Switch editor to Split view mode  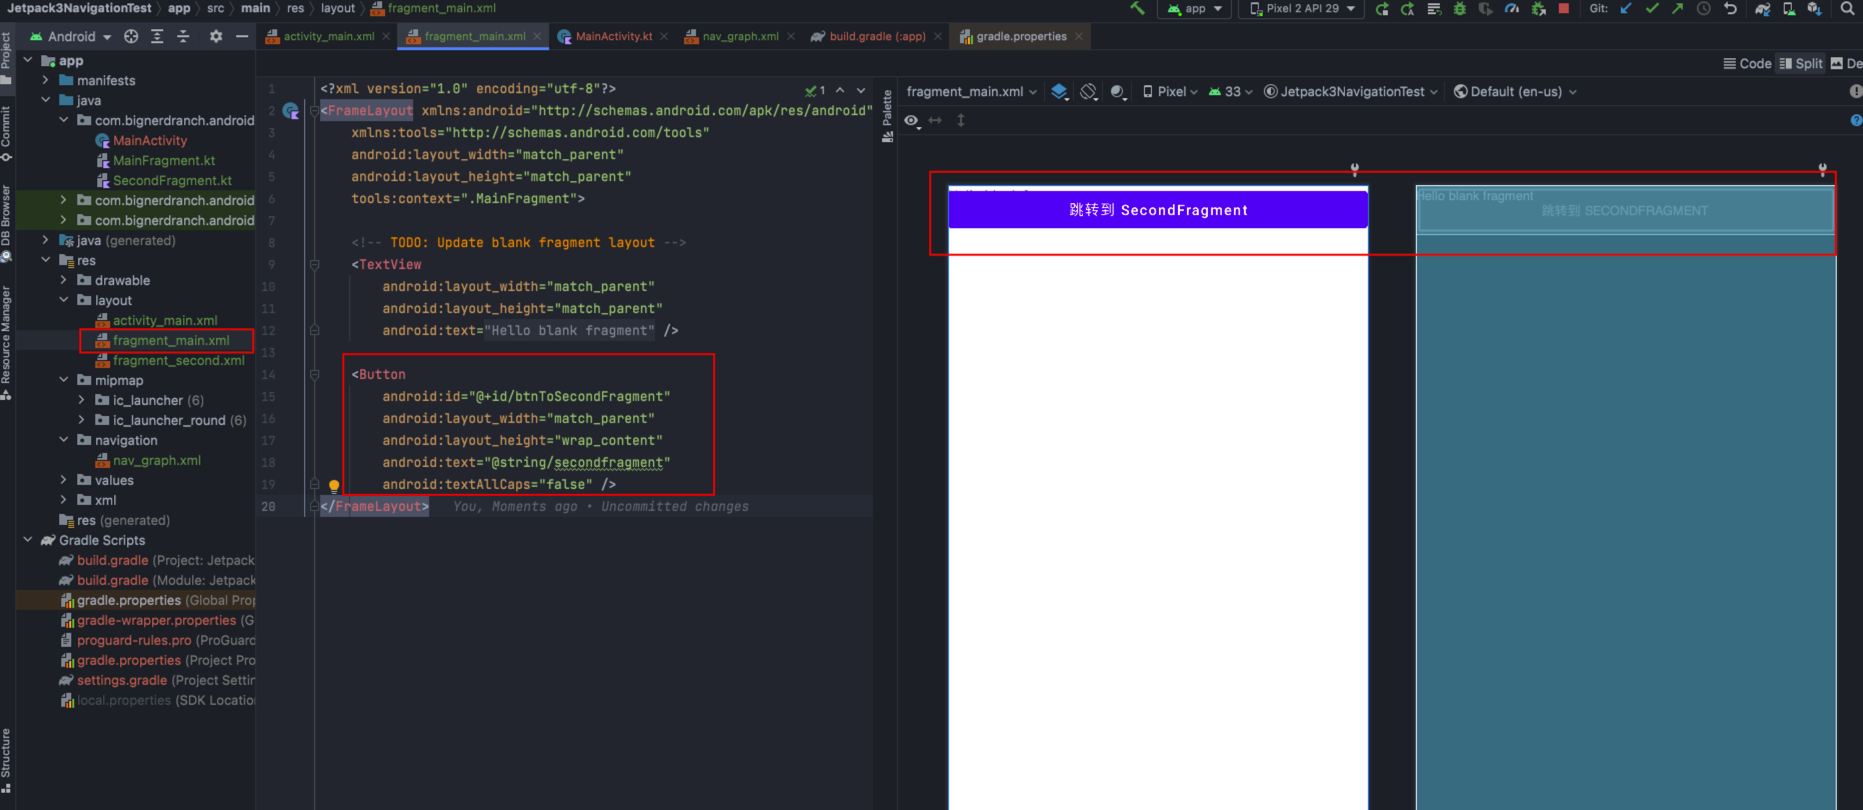click(x=1801, y=63)
